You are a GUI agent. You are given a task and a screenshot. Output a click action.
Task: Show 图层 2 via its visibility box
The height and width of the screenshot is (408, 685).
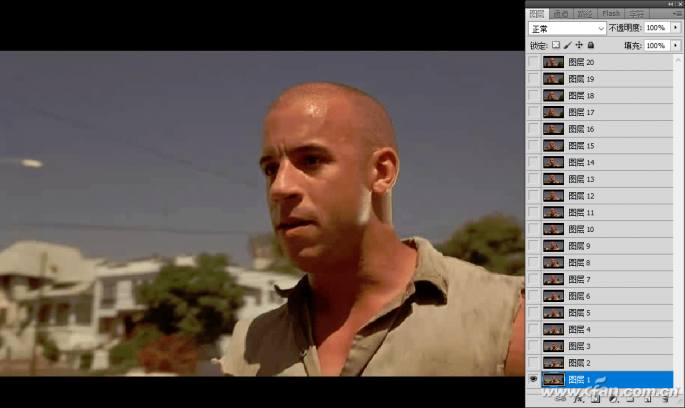point(533,363)
